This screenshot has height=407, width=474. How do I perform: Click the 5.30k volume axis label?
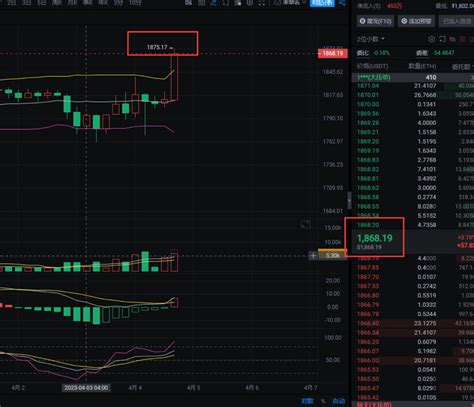pyautogui.click(x=332, y=256)
